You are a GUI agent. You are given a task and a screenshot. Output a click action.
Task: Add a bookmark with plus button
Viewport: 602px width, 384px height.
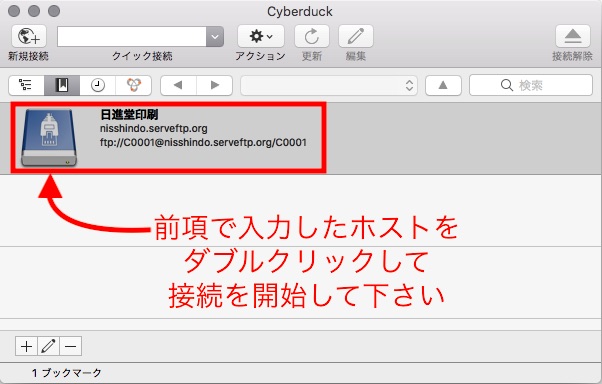point(26,346)
